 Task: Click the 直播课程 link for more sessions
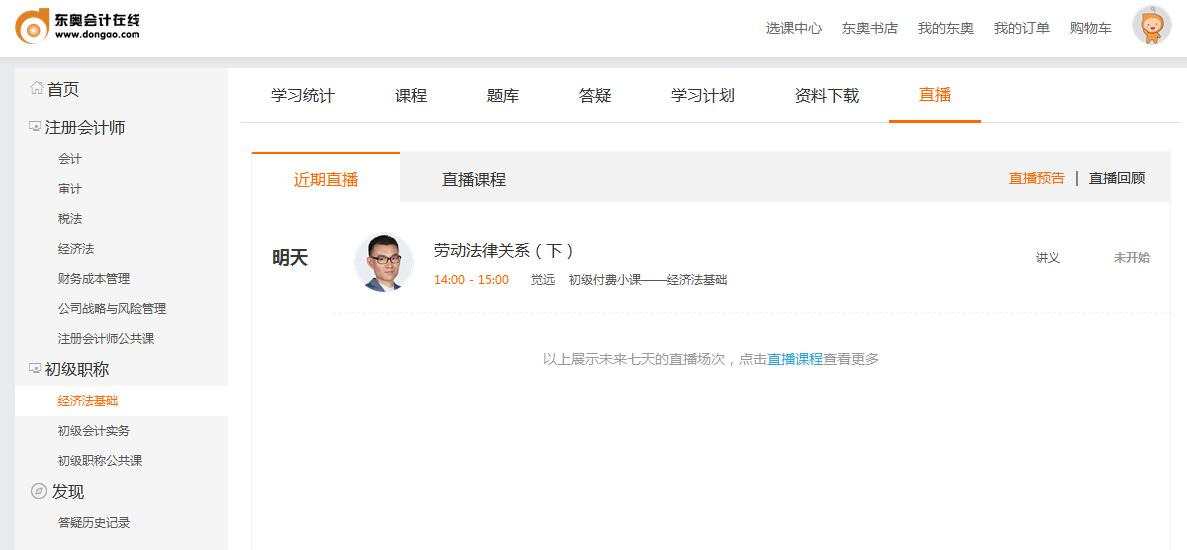point(795,359)
